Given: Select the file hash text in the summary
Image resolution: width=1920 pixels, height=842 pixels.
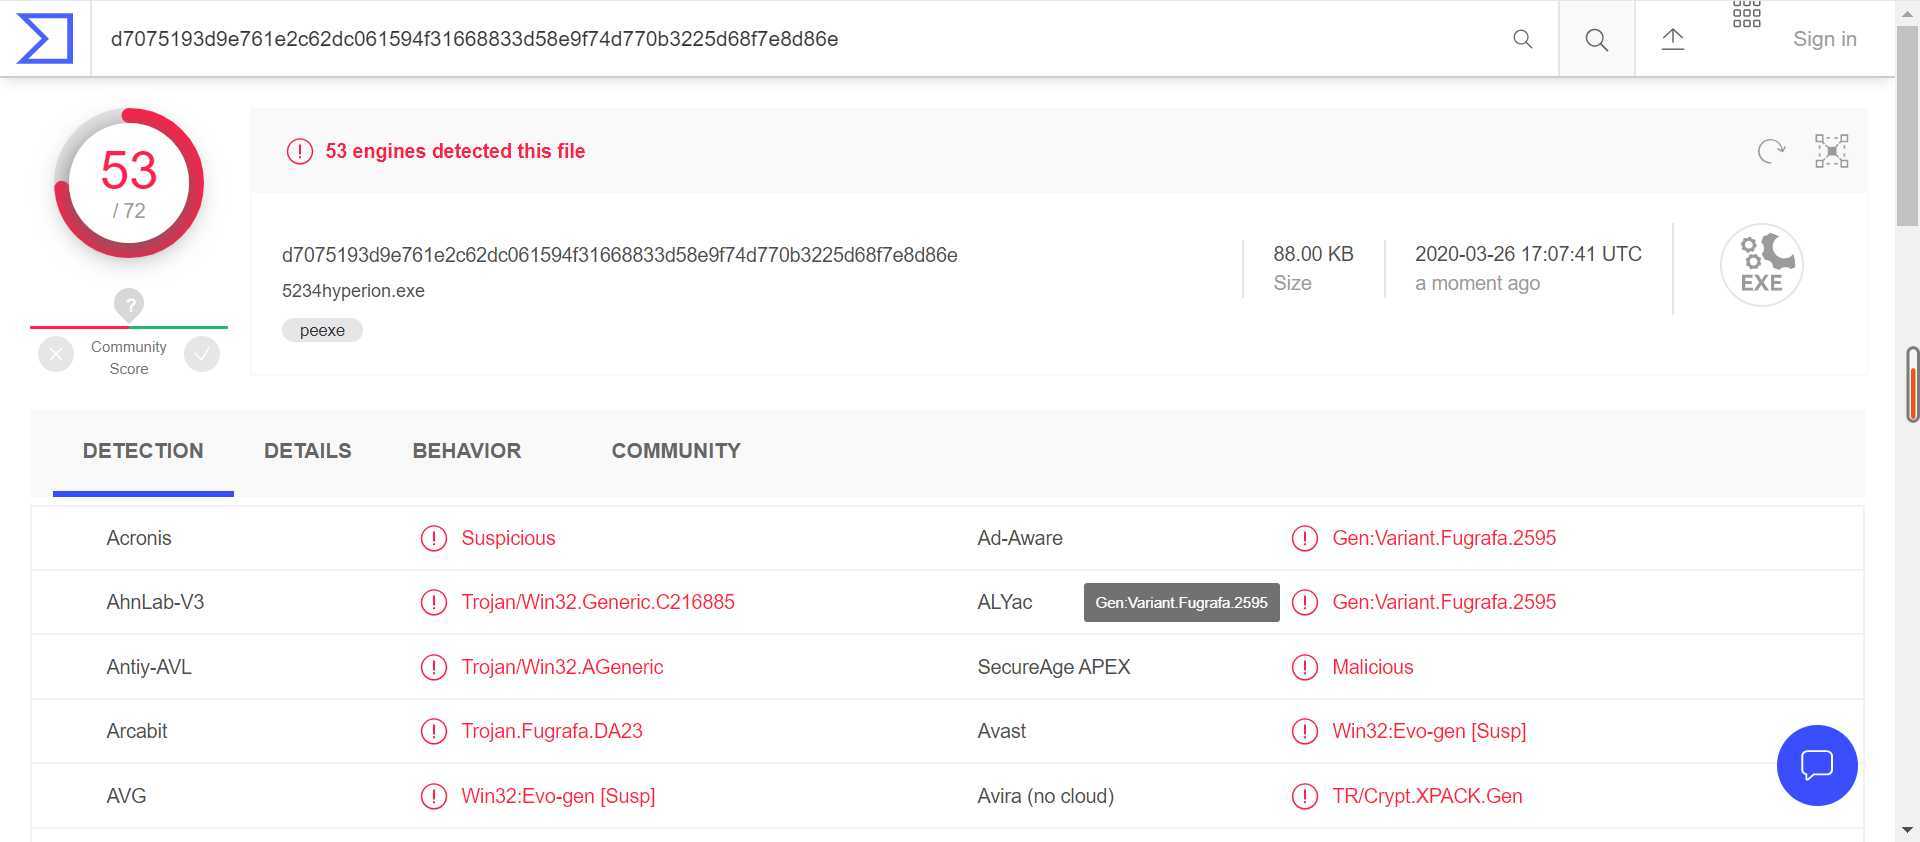Looking at the screenshot, I should pyautogui.click(x=620, y=255).
